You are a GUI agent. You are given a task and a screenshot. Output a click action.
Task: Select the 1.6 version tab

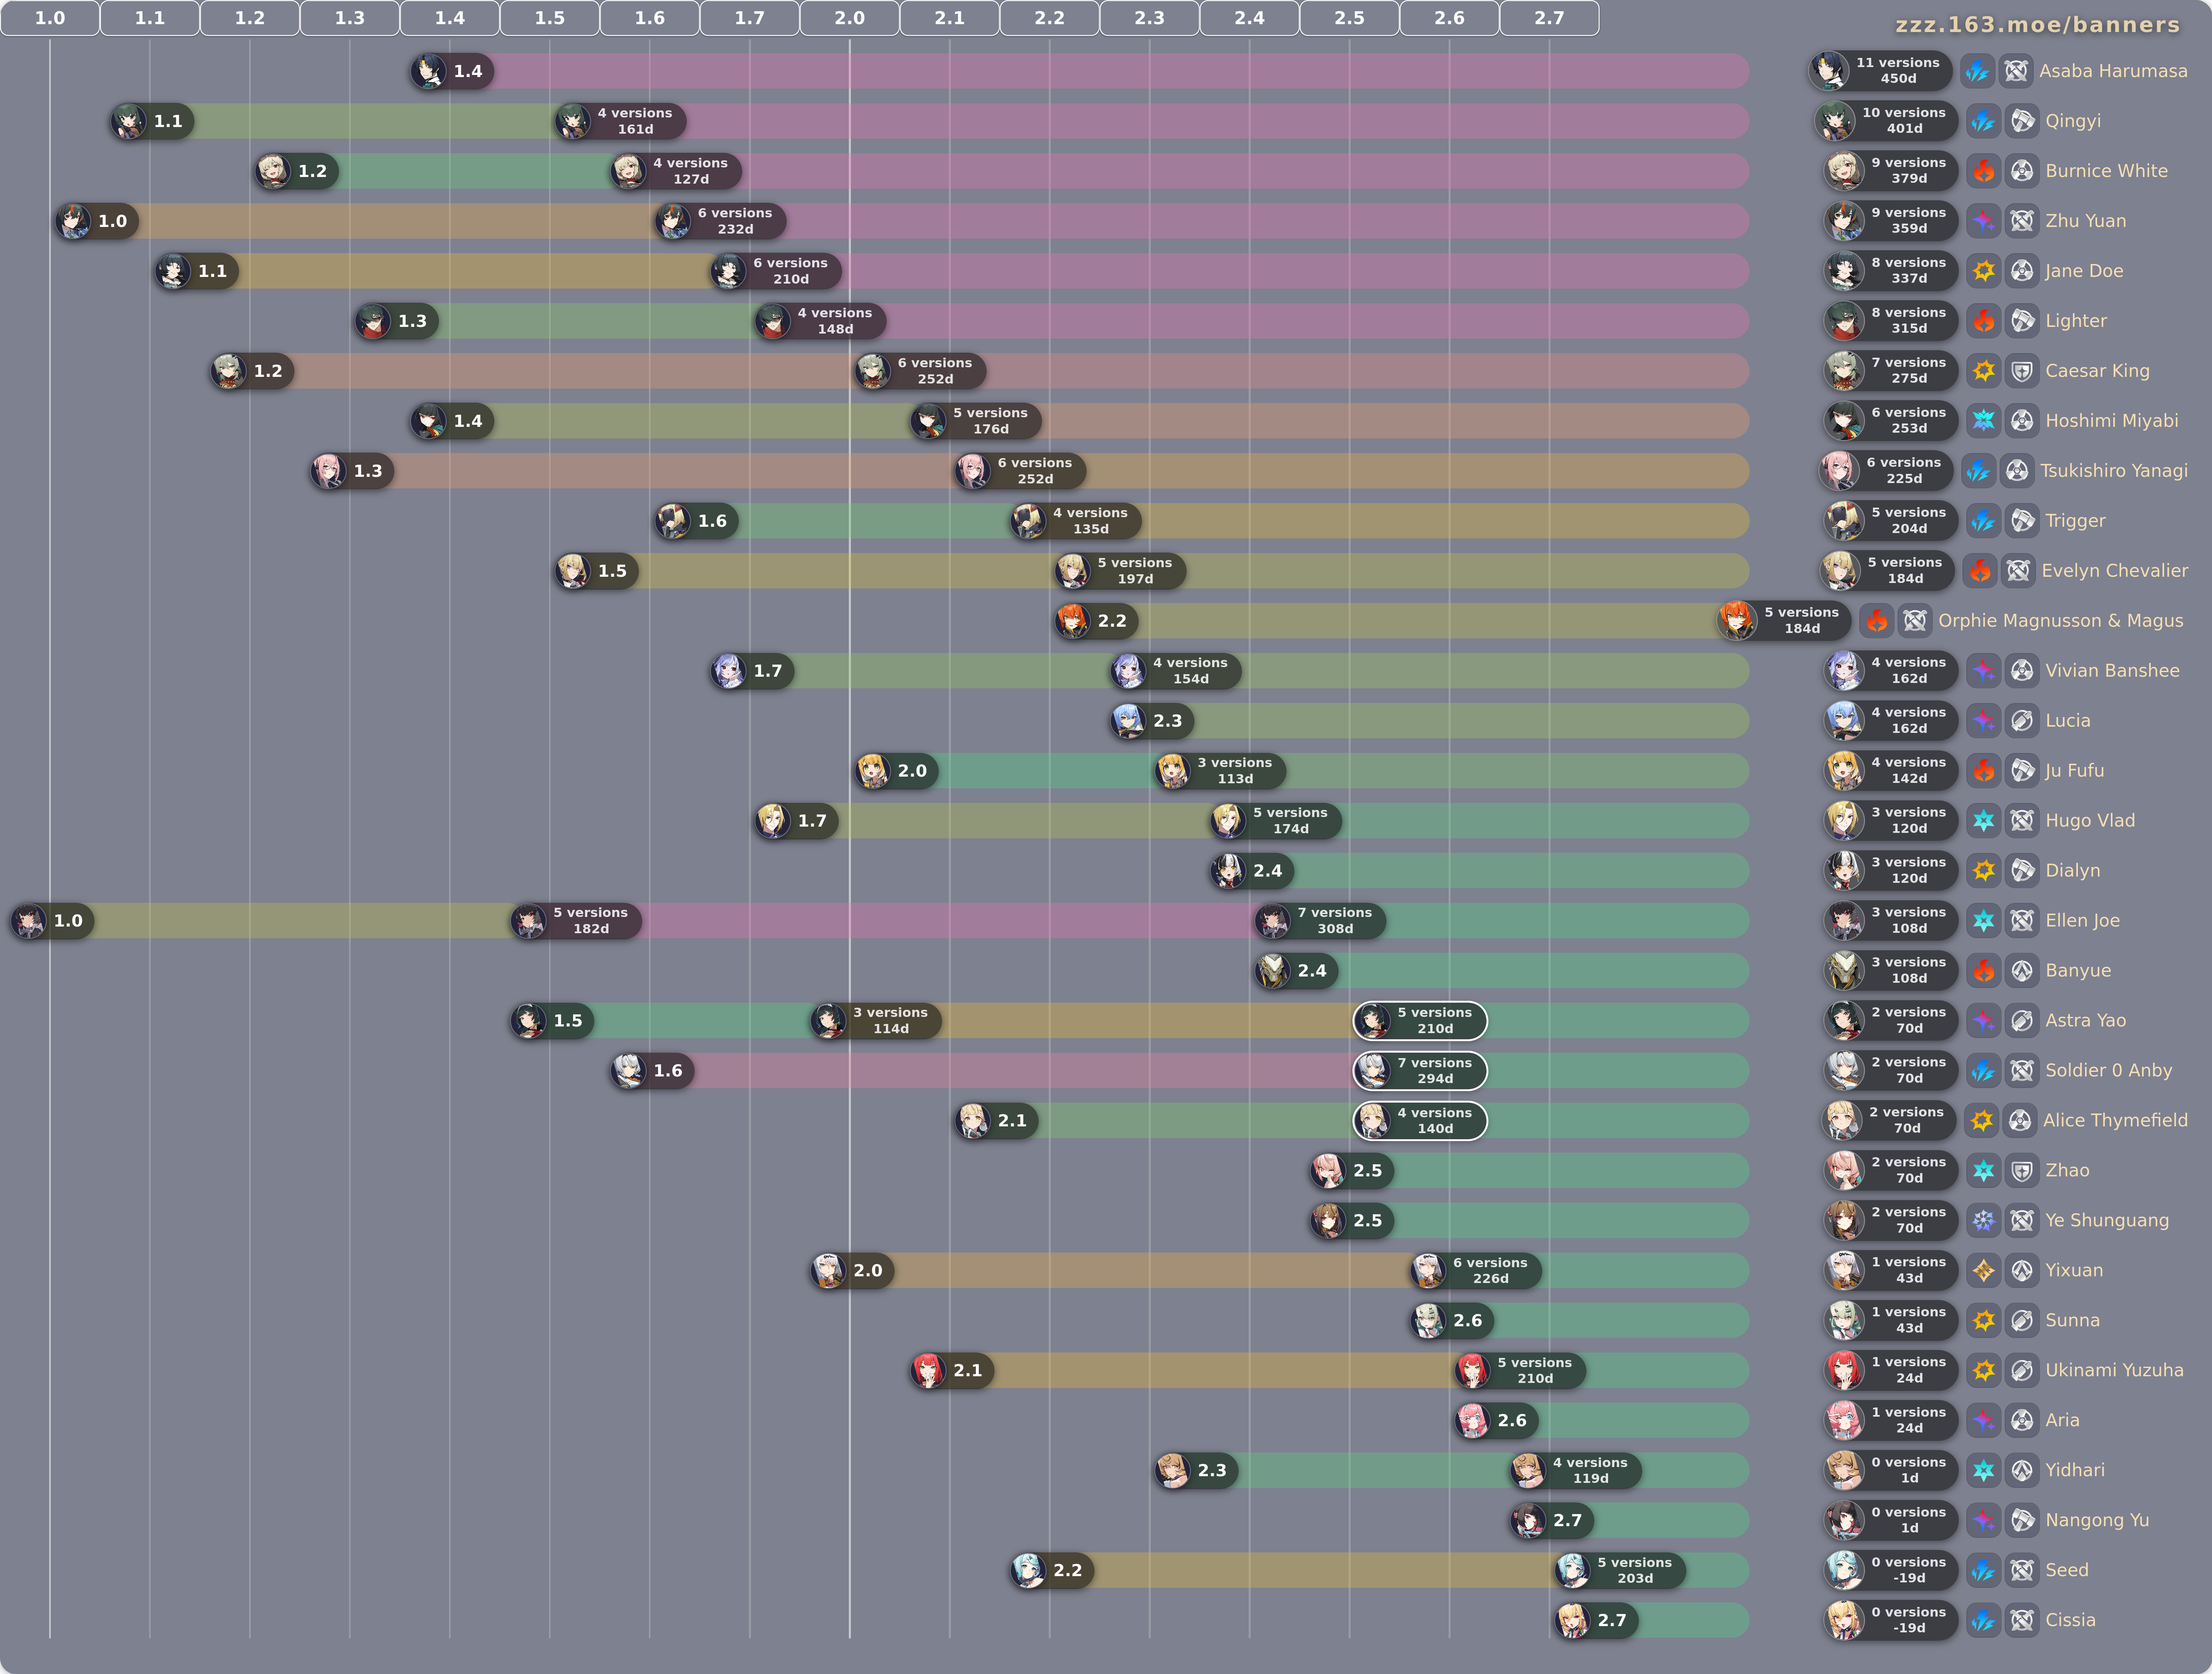650,18
